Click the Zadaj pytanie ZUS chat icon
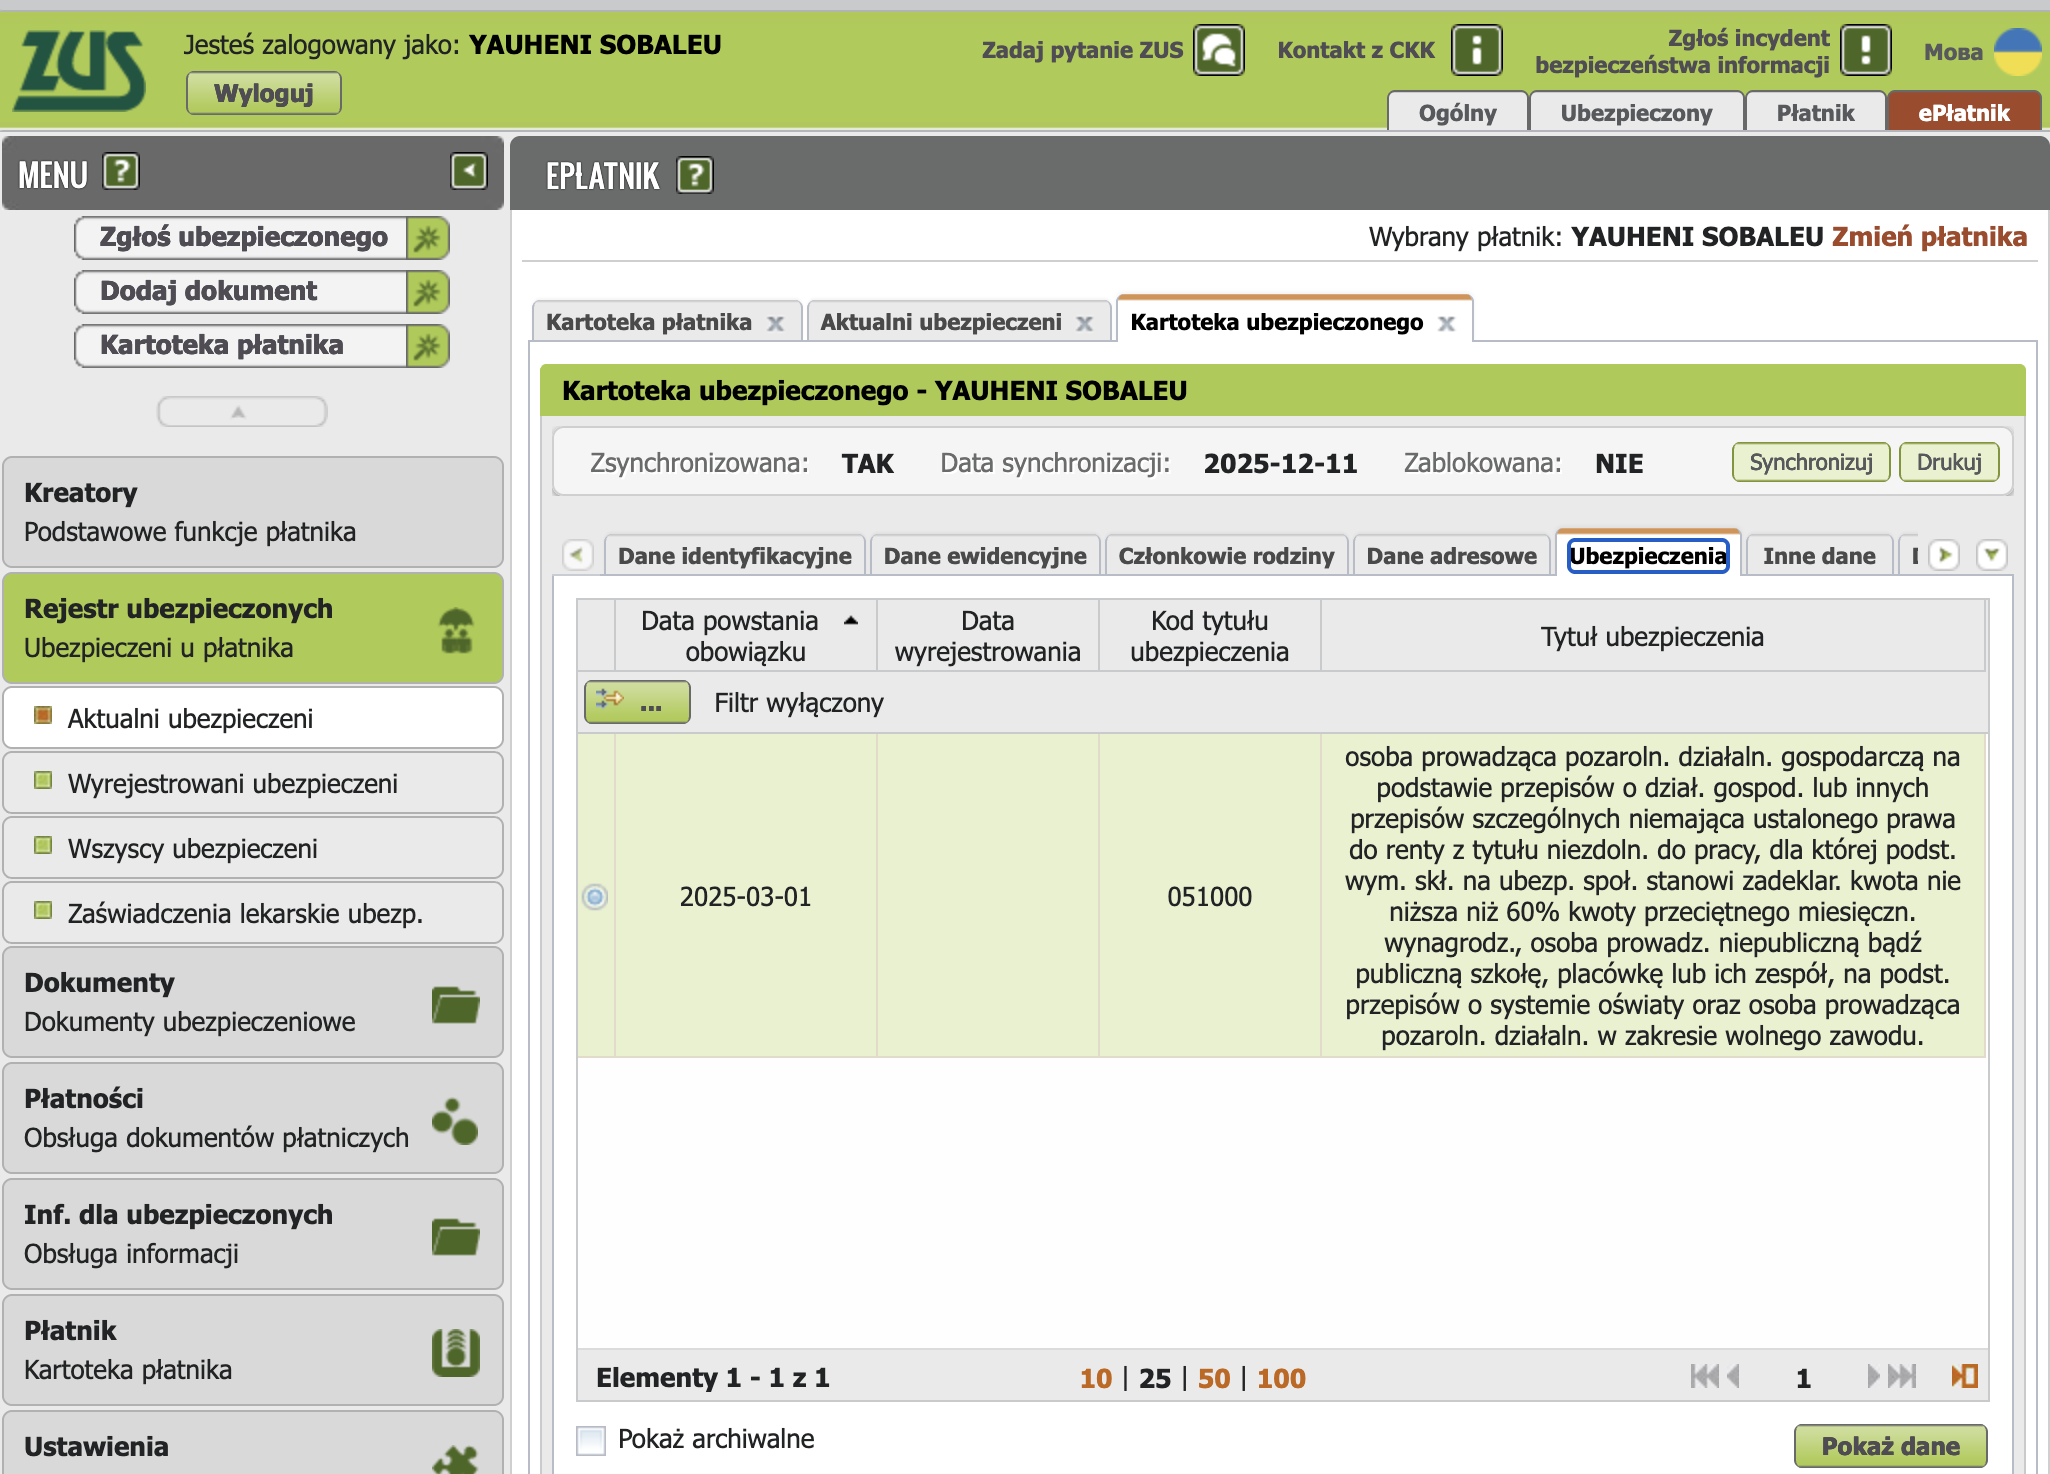Screen dimensions: 2050x1474 (x=1219, y=50)
